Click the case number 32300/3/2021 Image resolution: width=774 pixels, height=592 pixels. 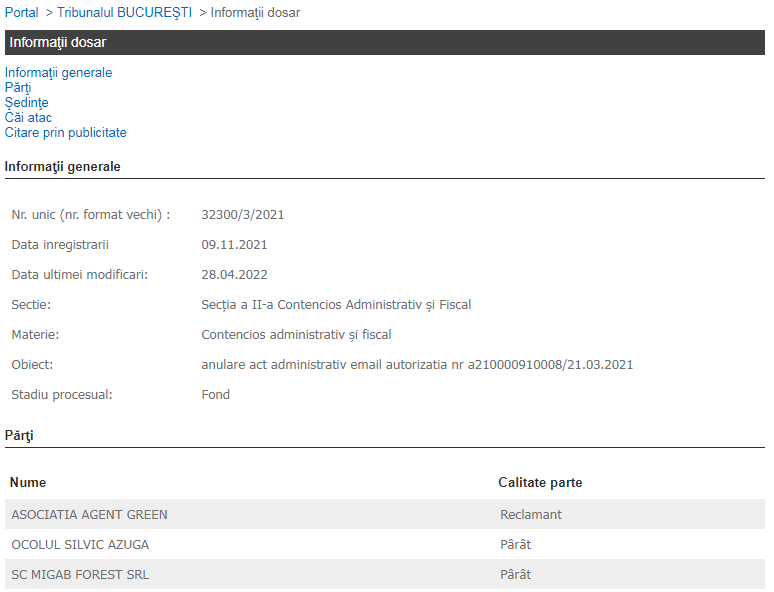pyautogui.click(x=243, y=215)
